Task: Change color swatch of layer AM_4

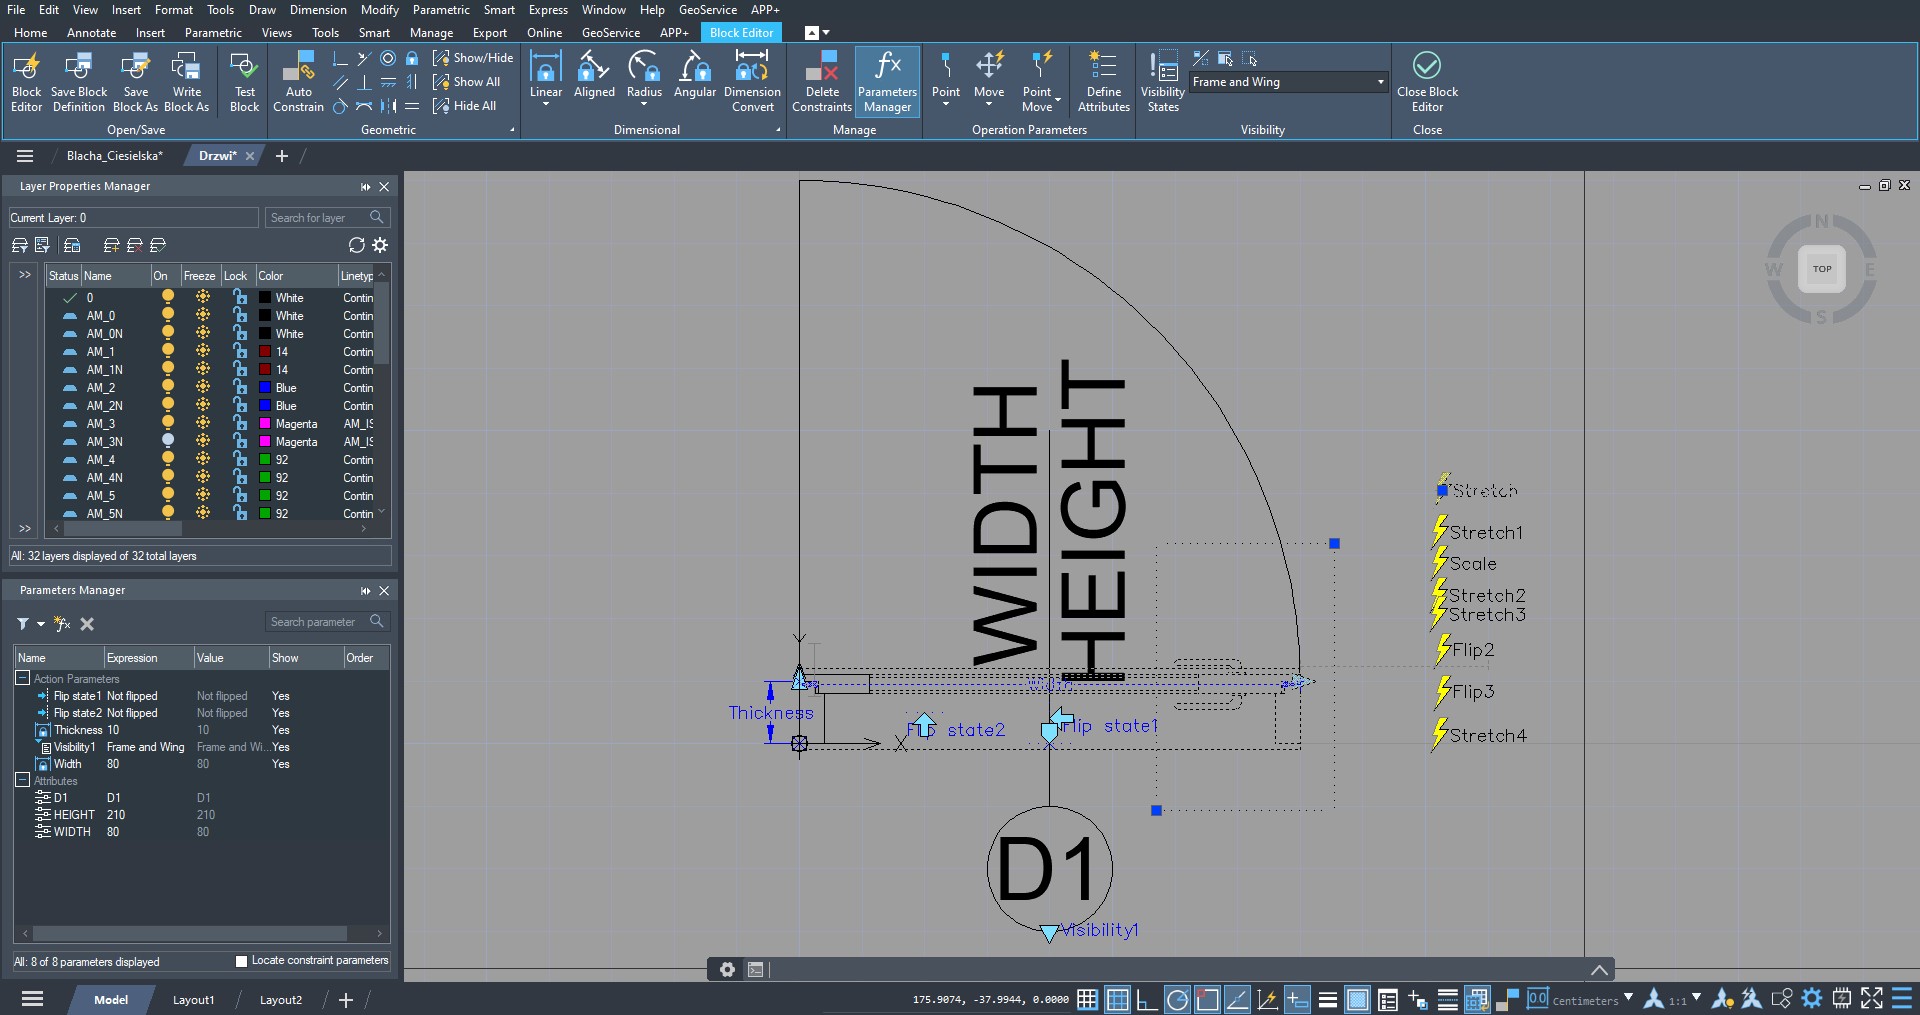Action: pos(265,459)
